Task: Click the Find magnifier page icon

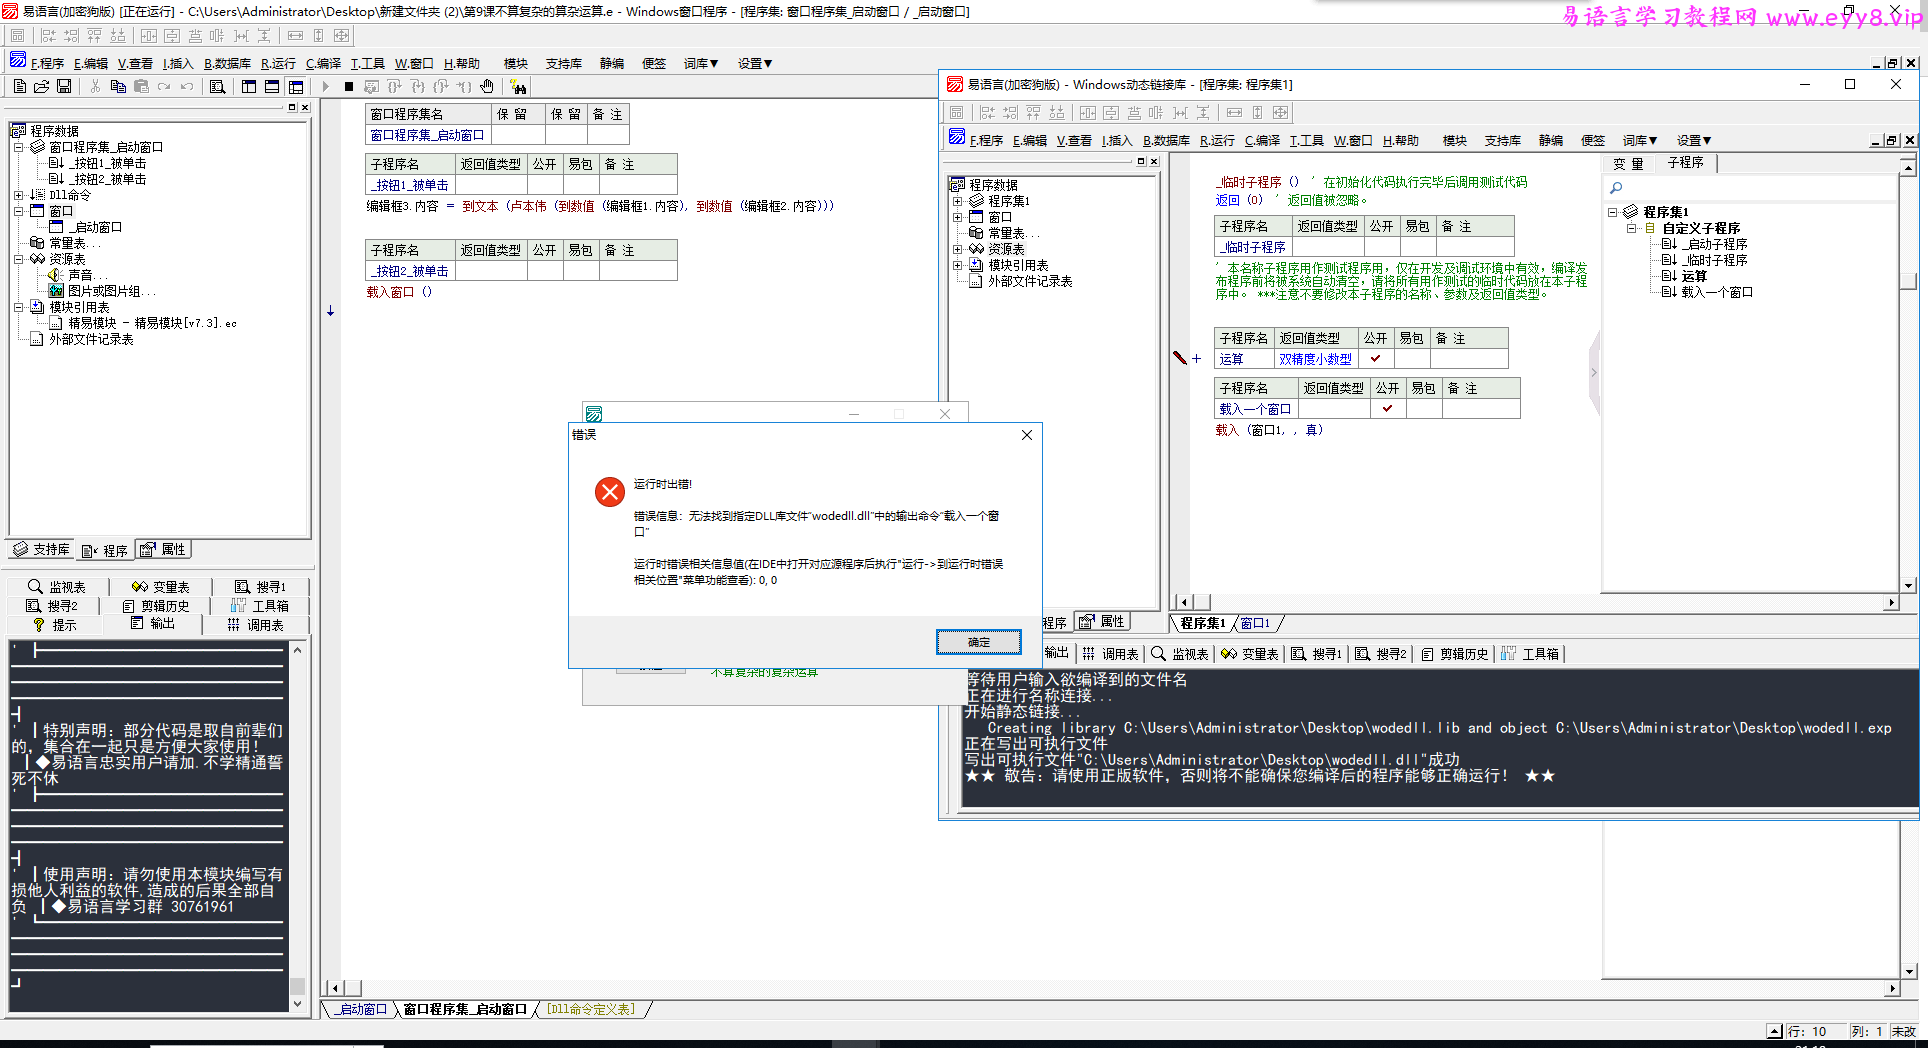Action: coord(217,87)
